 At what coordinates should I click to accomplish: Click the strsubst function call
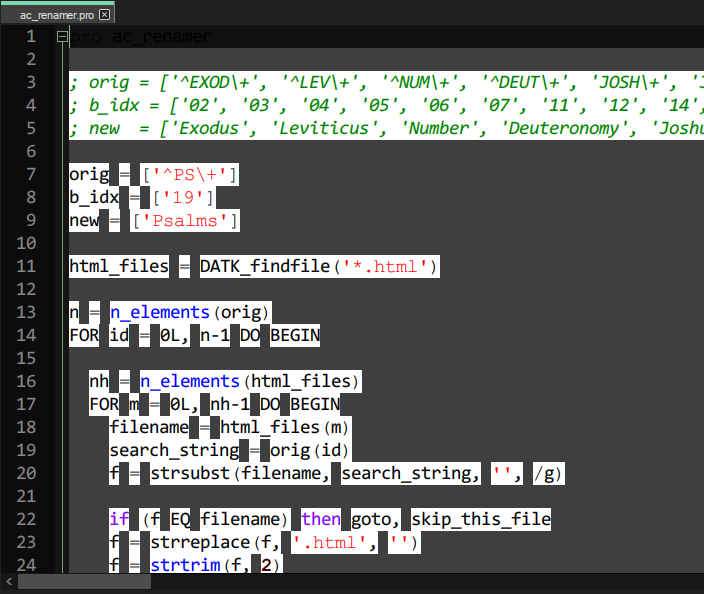[190, 474]
